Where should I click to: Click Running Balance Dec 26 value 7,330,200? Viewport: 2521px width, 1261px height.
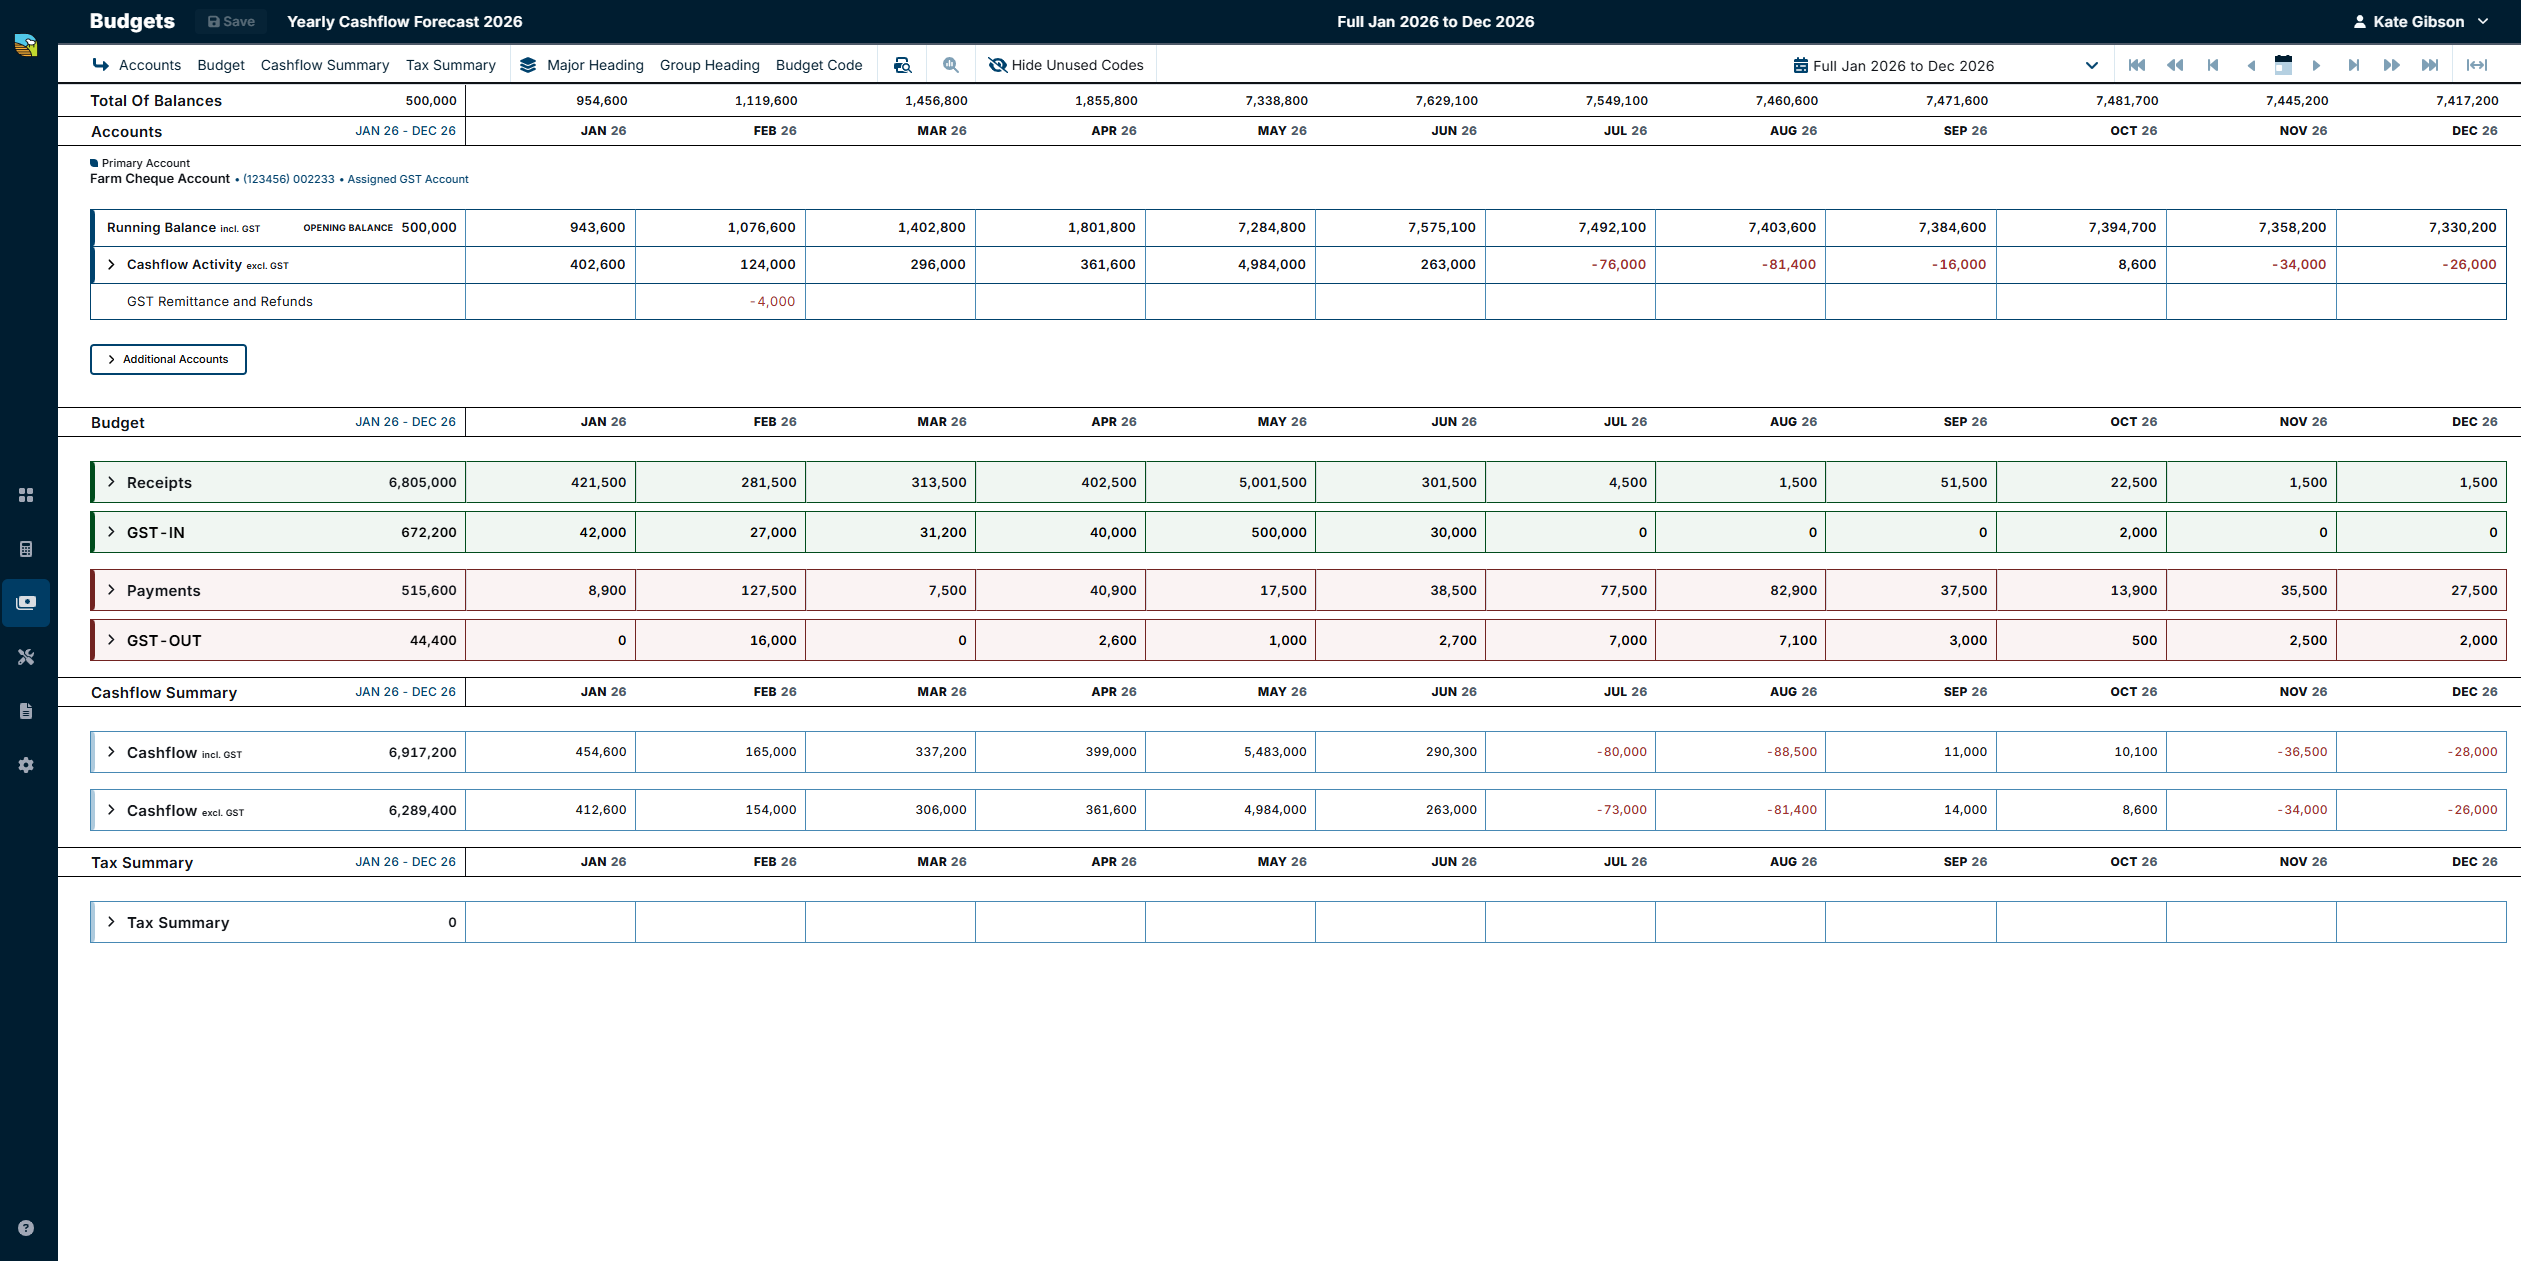pyautogui.click(x=2421, y=227)
